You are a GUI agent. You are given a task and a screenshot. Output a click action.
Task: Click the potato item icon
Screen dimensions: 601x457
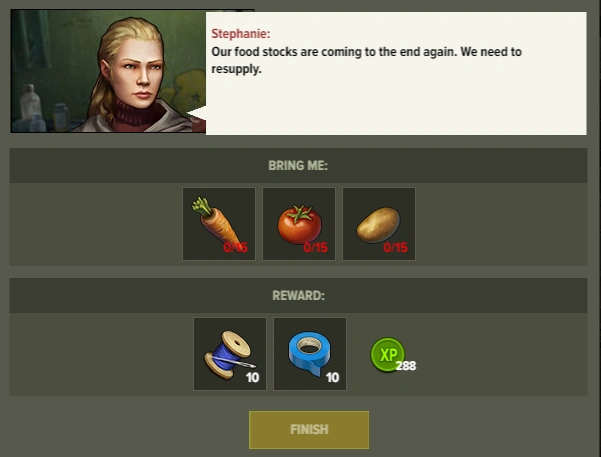379,224
